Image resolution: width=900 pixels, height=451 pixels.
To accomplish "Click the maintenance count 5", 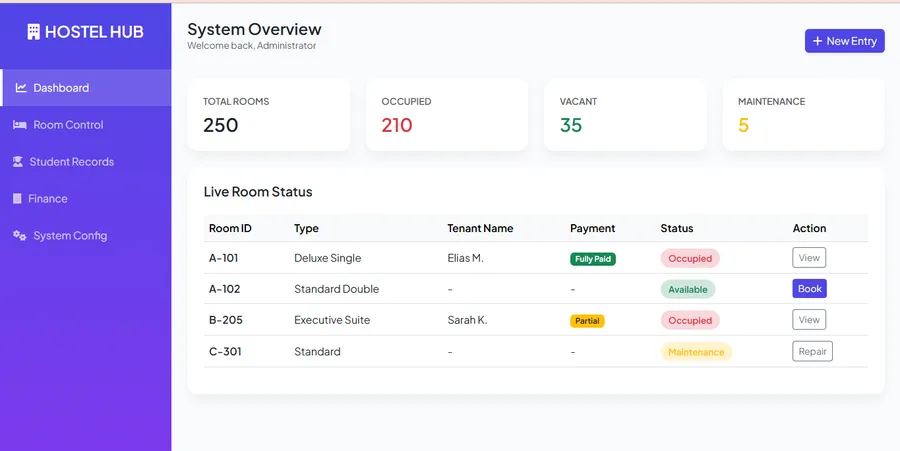I will (x=743, y=125).
